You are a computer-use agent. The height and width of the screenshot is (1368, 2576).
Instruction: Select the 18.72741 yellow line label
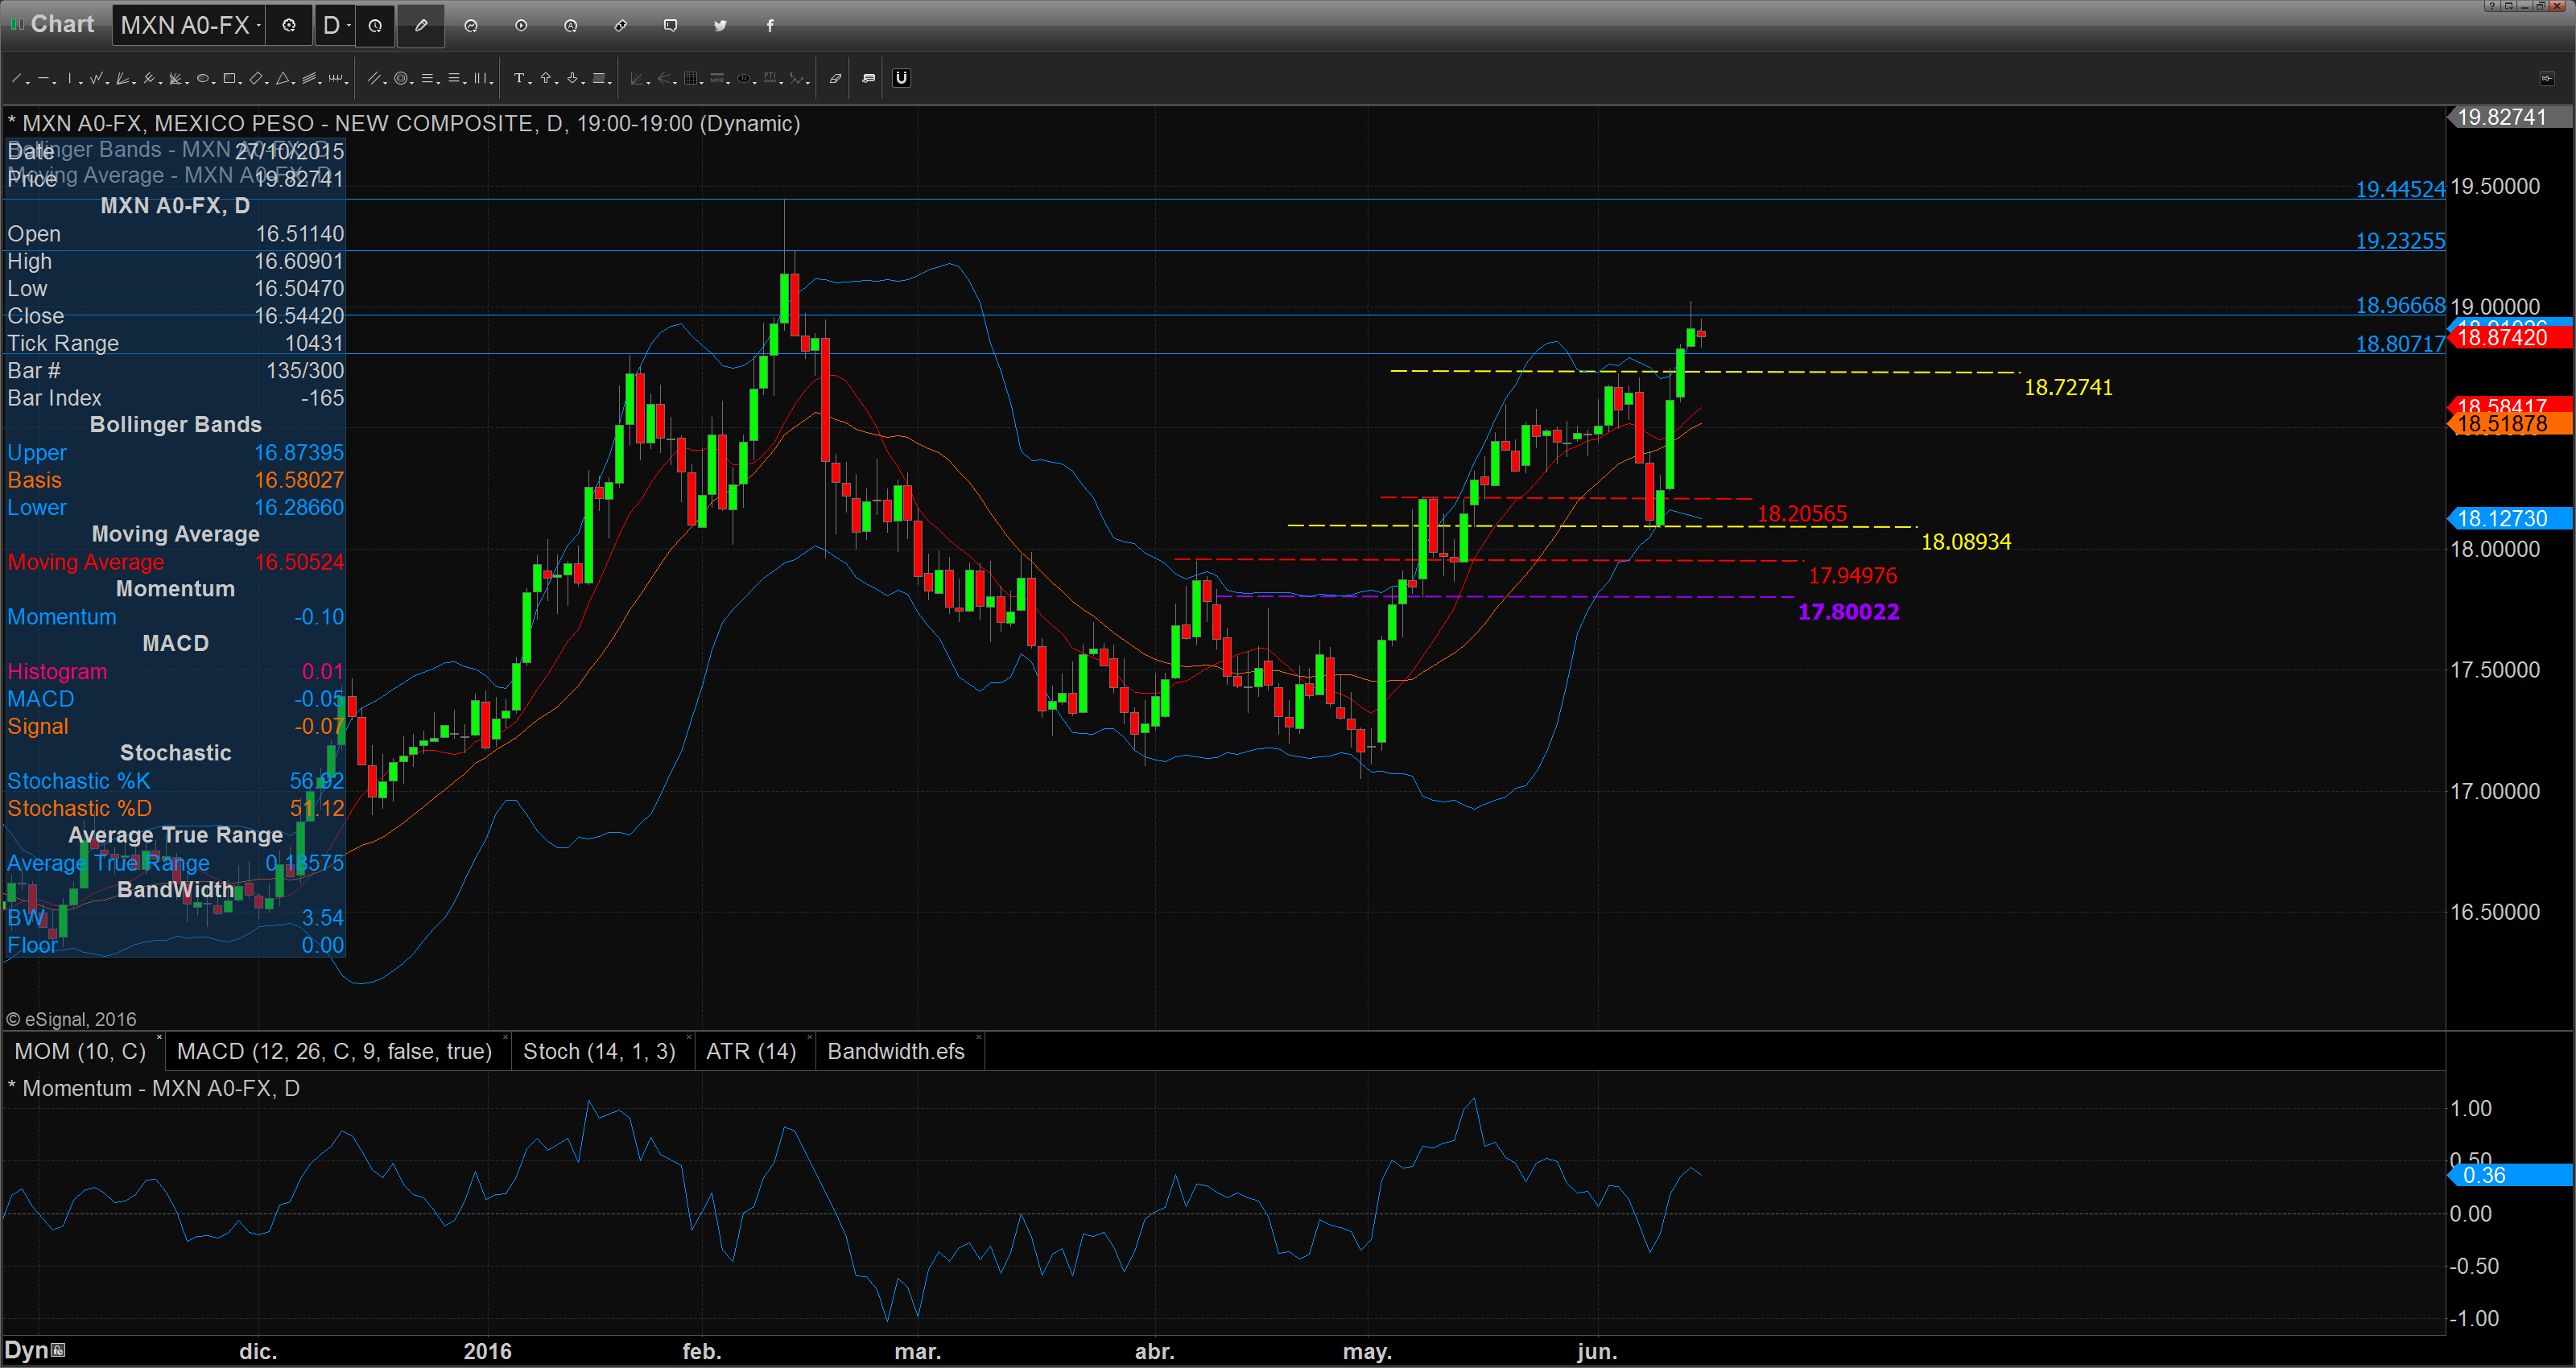pos(2068,387)
